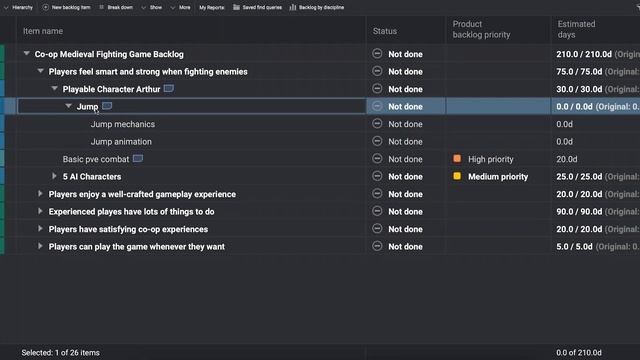This screenshot has width=640, height=360.
Task: Click 5.0 / 5.0d estimated days value
Action: (x=574, y=247)
